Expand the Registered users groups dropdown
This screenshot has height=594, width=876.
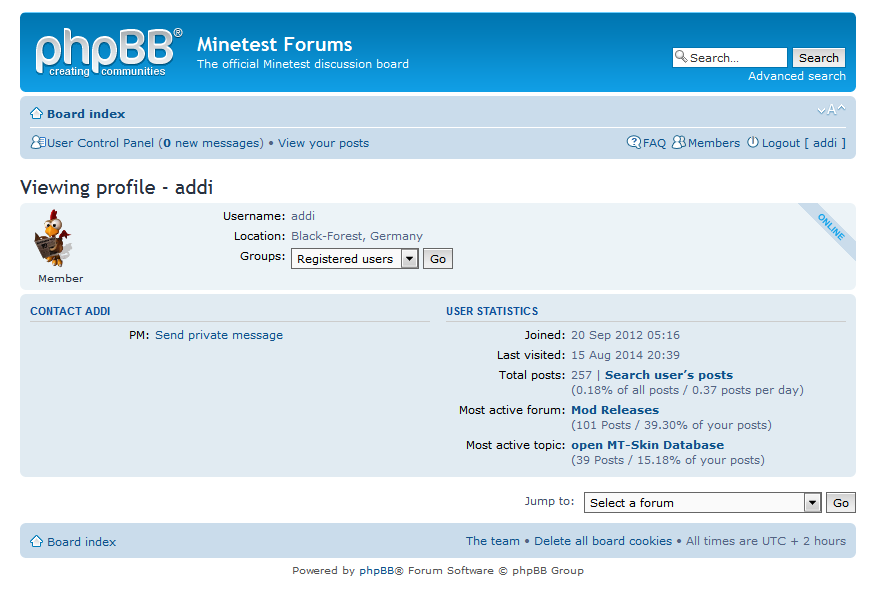click(x=409, y=259)
